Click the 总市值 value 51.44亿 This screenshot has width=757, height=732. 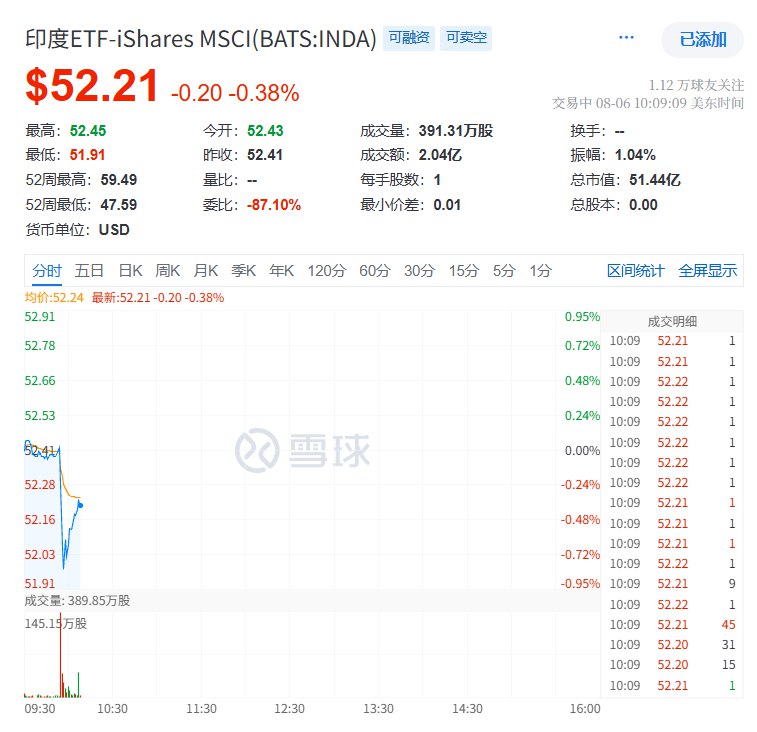[x=655, y=180]
